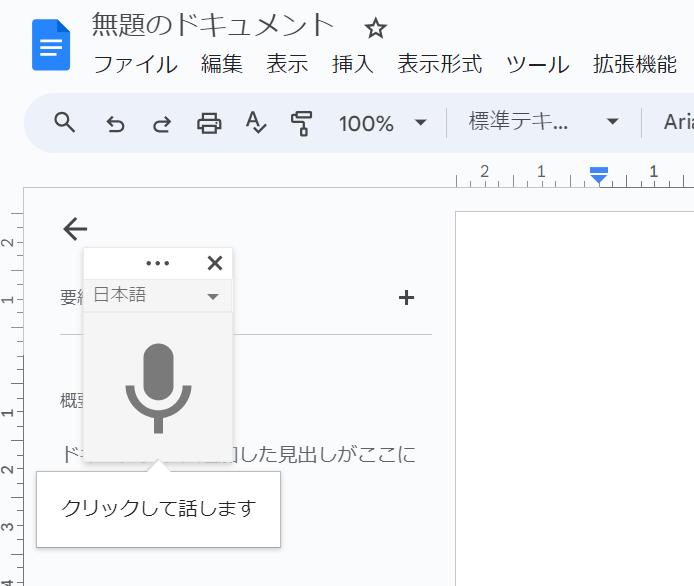Open the 拡張機能 menu

[x=634, y=65]
